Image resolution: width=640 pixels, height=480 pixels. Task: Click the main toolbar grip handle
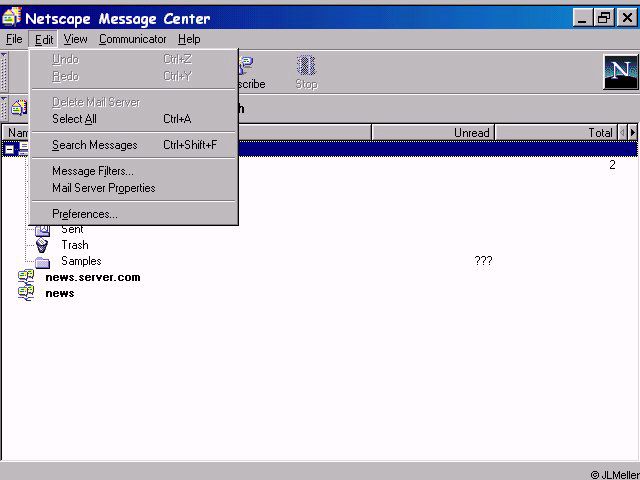4,72
